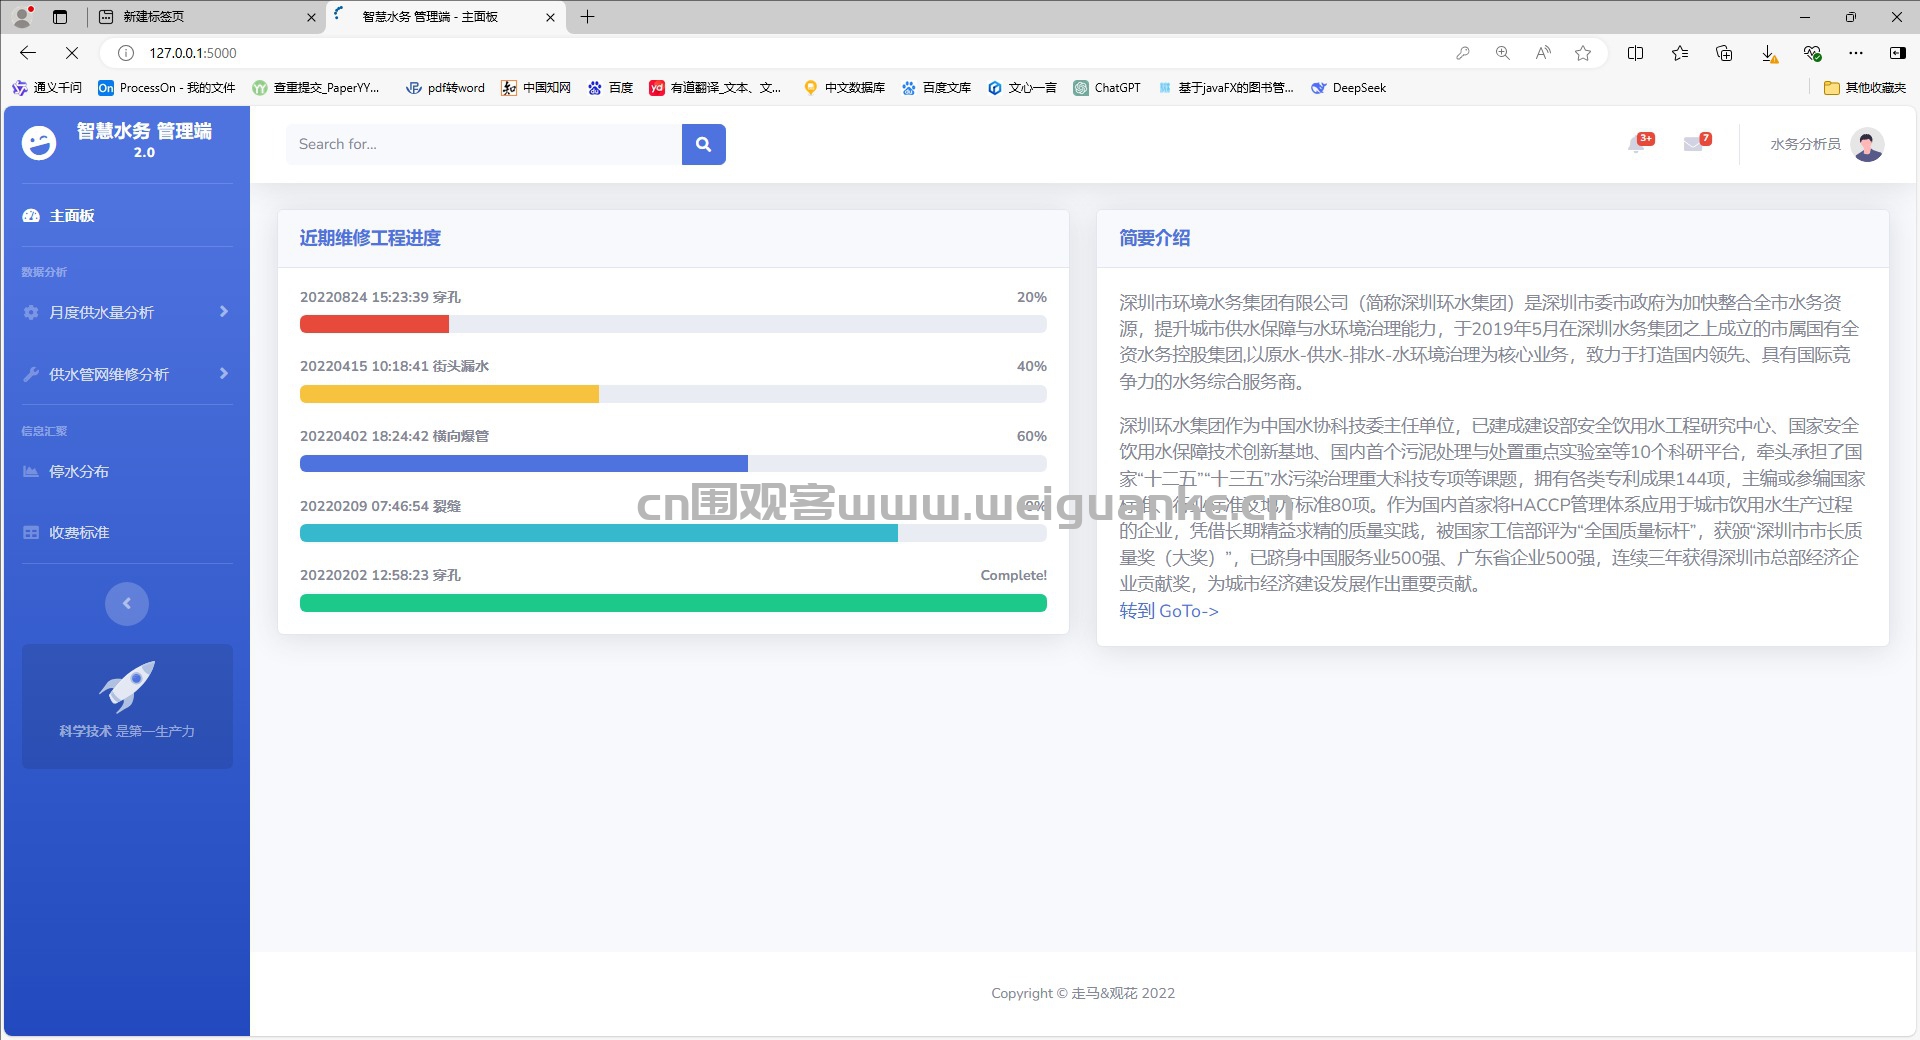Close the 新建标签页 tab
This screenshot has width=1920, height=1040.
pyautogui.click(x=311, y=17)
